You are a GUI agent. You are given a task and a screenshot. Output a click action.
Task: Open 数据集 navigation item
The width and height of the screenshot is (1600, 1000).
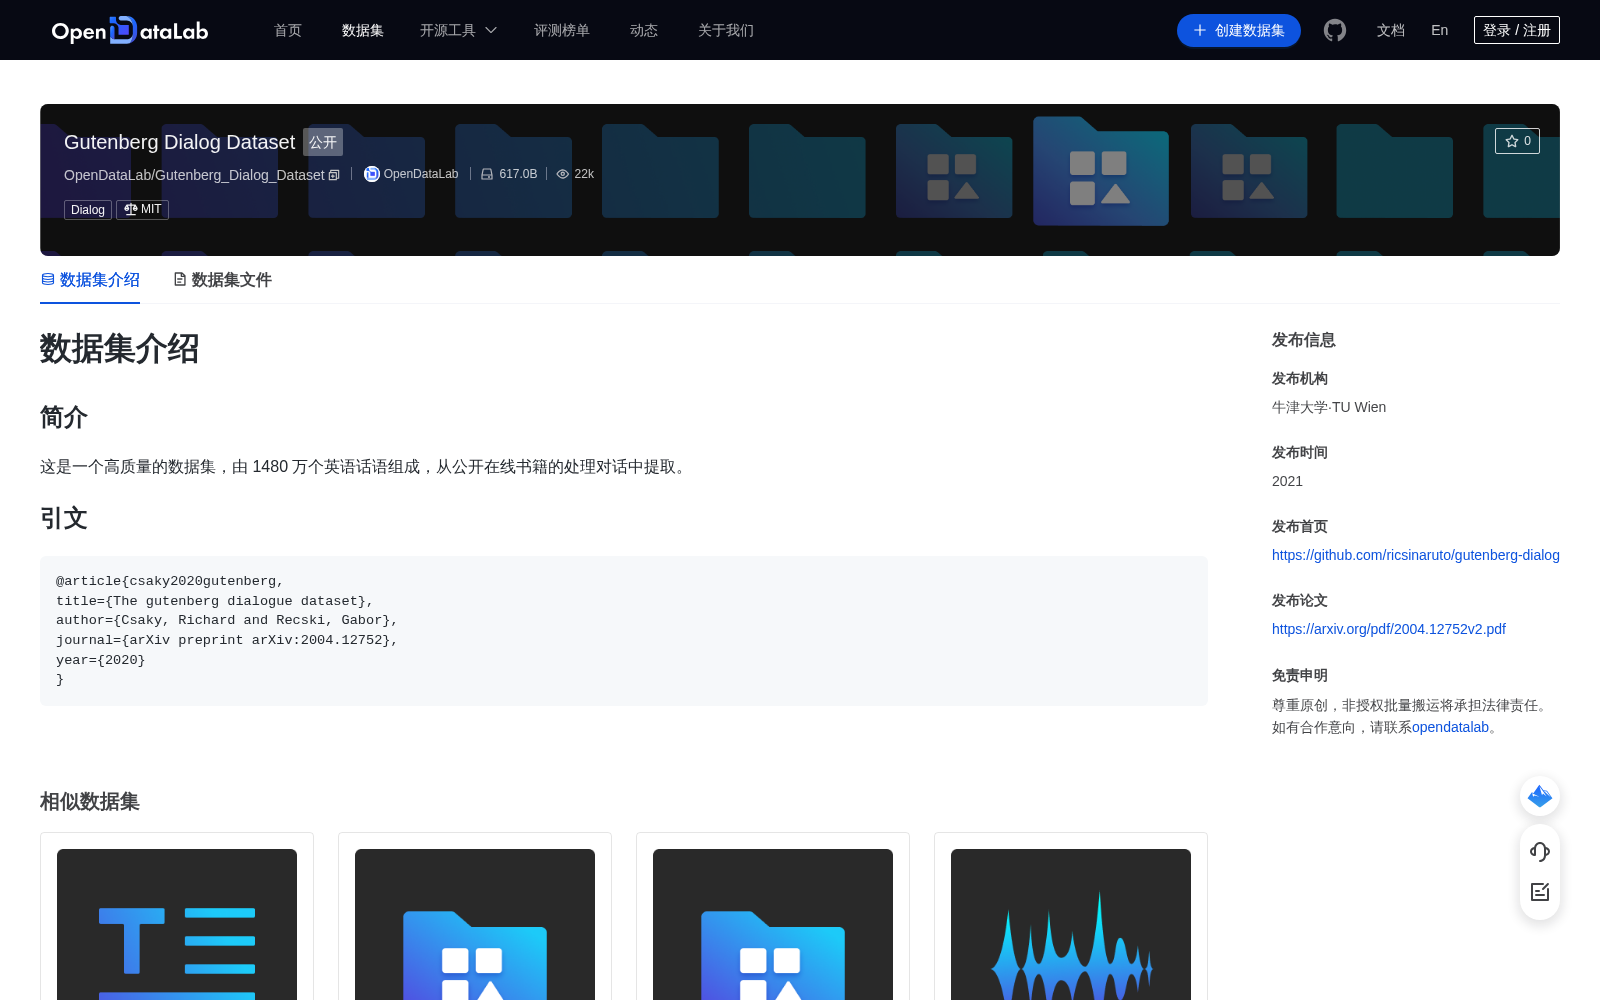(363, 30)
